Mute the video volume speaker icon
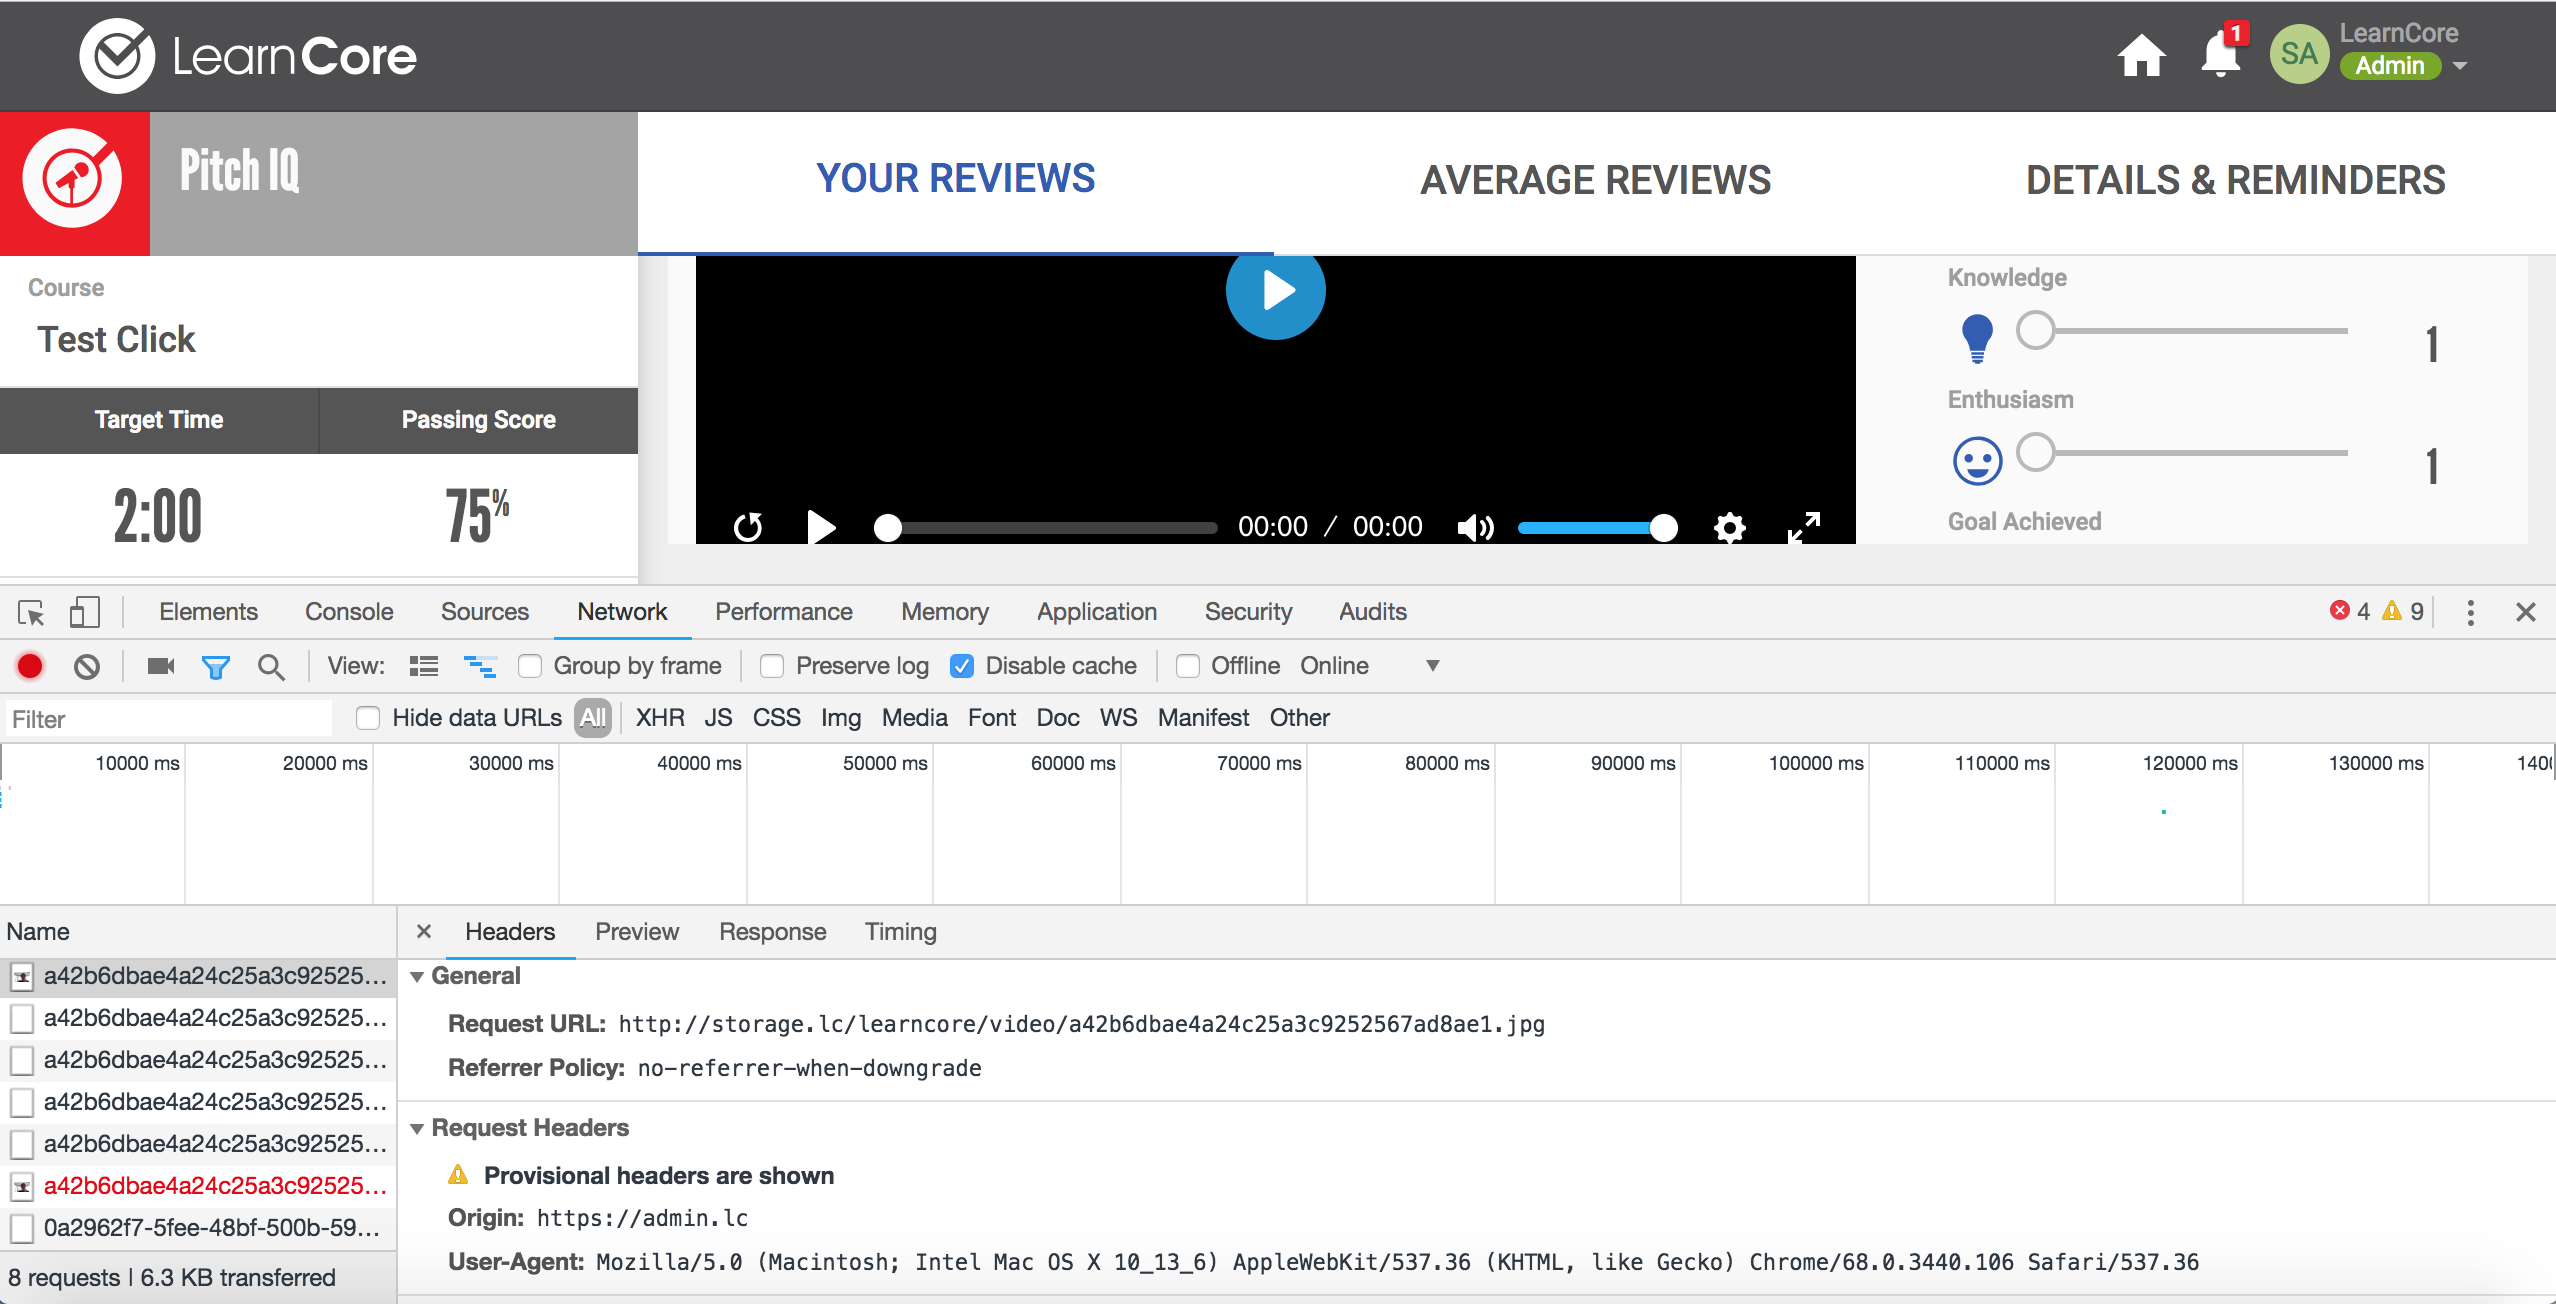The width and height of the screenshot is (2556, 1304). click(x=1475, y=527)
